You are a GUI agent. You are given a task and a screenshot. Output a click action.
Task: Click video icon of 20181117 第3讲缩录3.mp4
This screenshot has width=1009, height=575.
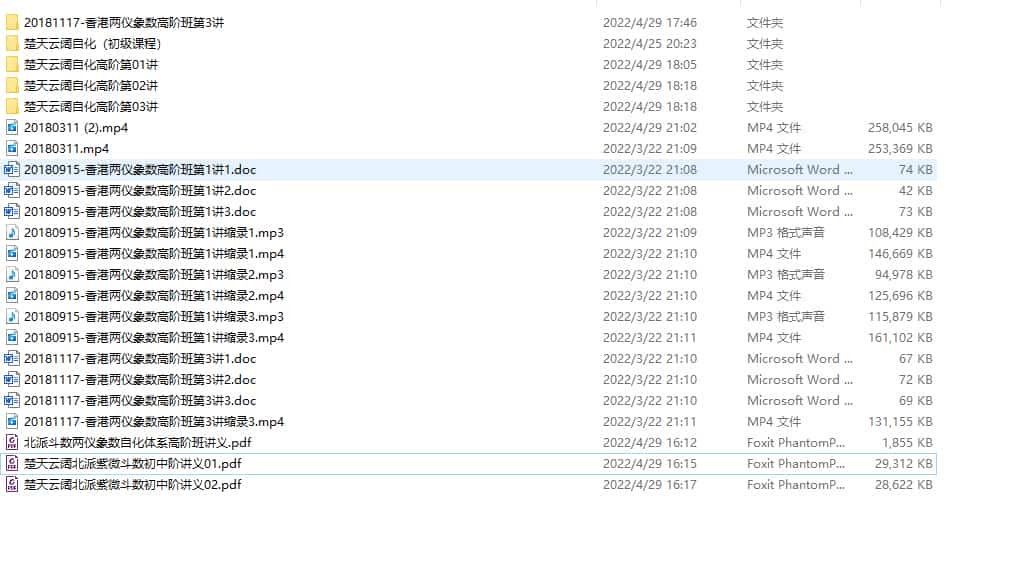(x=12, y=421)
